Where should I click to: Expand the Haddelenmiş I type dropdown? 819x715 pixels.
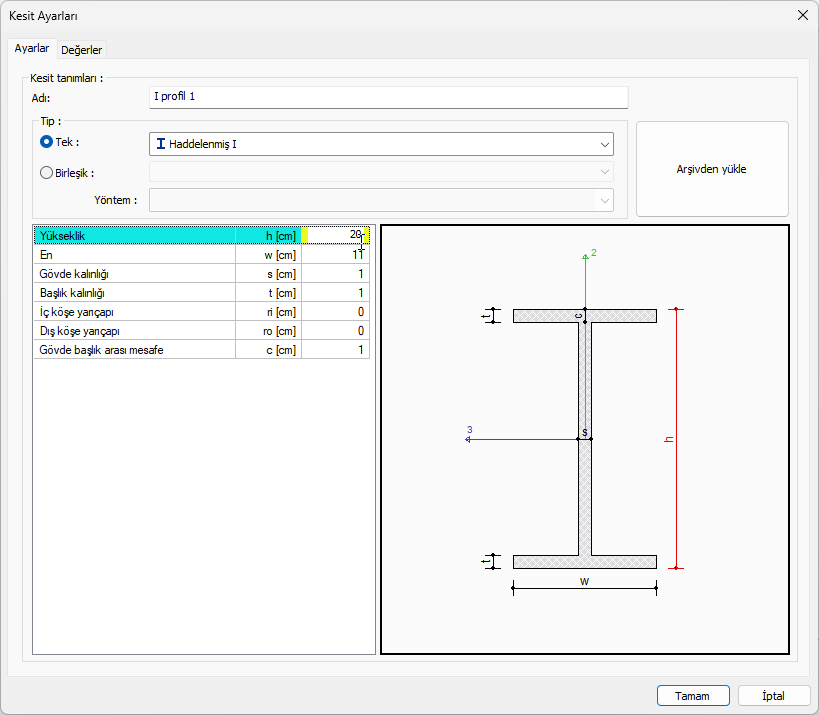click(x=605, y=144)
